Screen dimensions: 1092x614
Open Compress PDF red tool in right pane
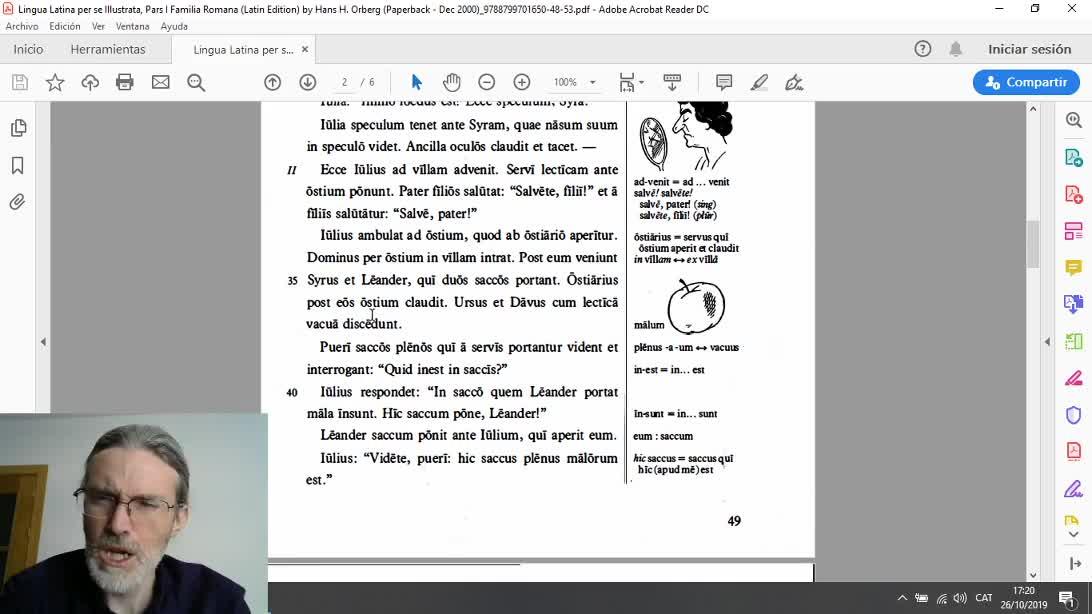tap(1074, 451)
